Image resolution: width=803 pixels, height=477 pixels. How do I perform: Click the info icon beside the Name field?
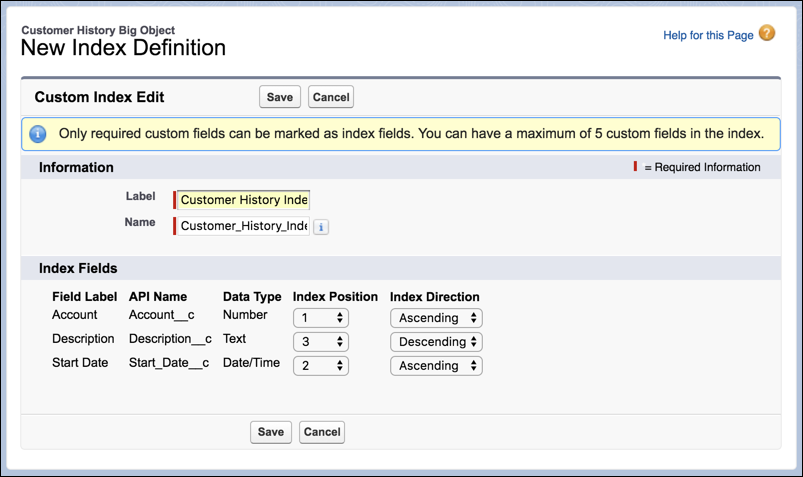(x=321, y=227)
